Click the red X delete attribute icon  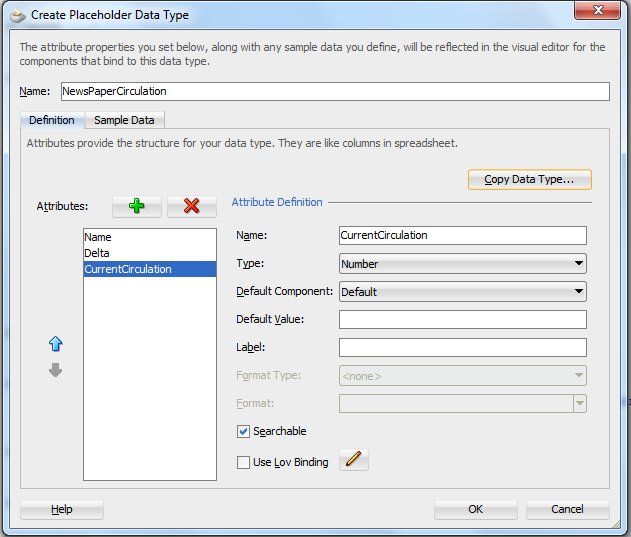pos(192,206)
